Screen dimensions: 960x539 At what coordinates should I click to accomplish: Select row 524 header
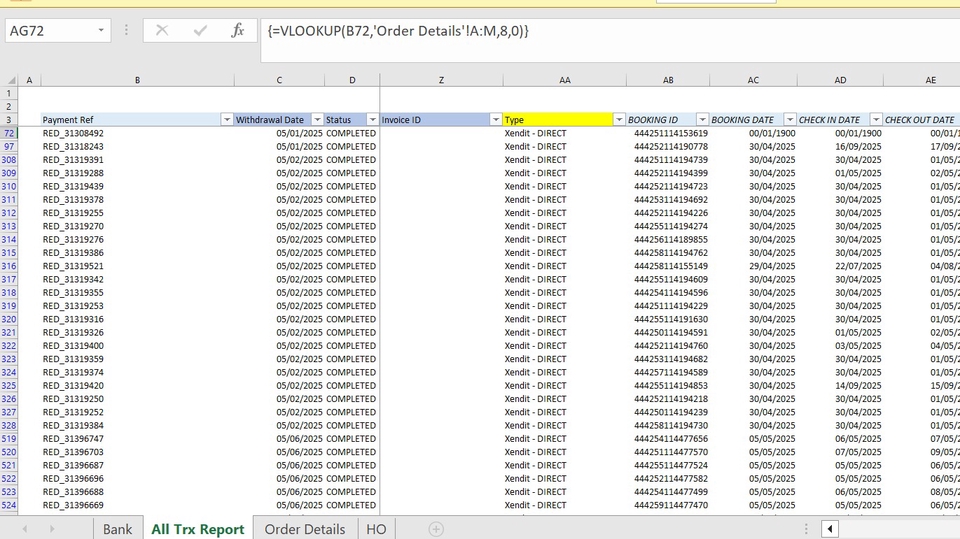tap(9, 505)
